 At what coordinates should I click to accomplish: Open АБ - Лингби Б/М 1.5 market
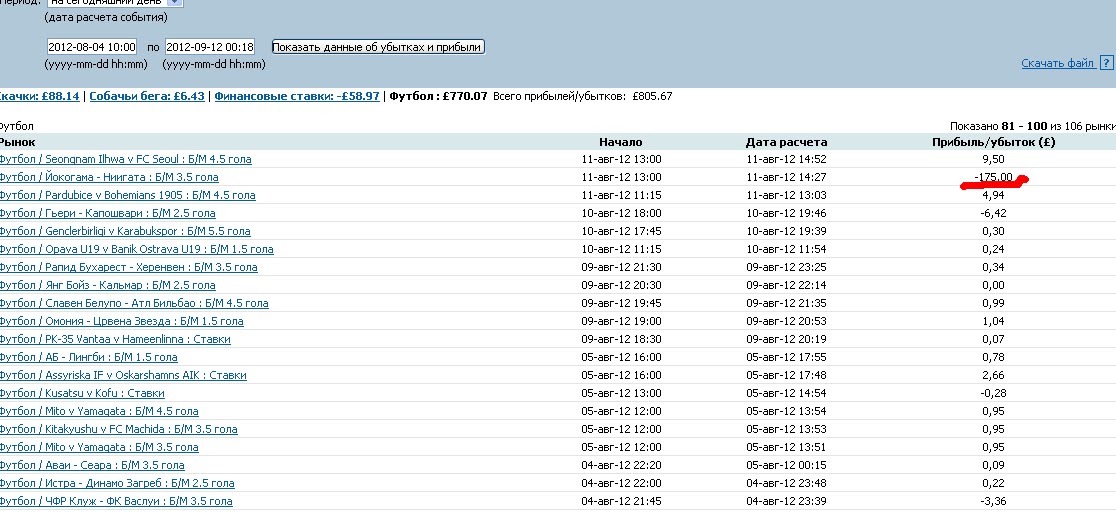click(x=89, y=357)
